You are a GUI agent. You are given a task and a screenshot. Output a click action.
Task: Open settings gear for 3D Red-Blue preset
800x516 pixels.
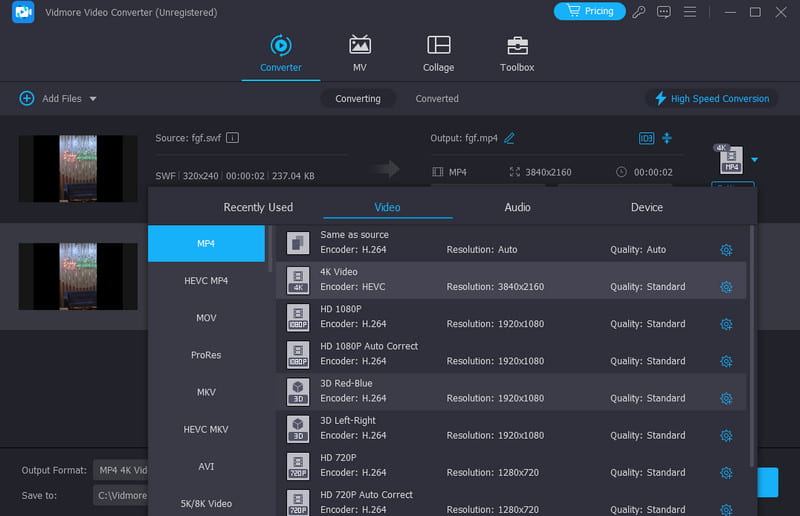click(x=726, y=398)
